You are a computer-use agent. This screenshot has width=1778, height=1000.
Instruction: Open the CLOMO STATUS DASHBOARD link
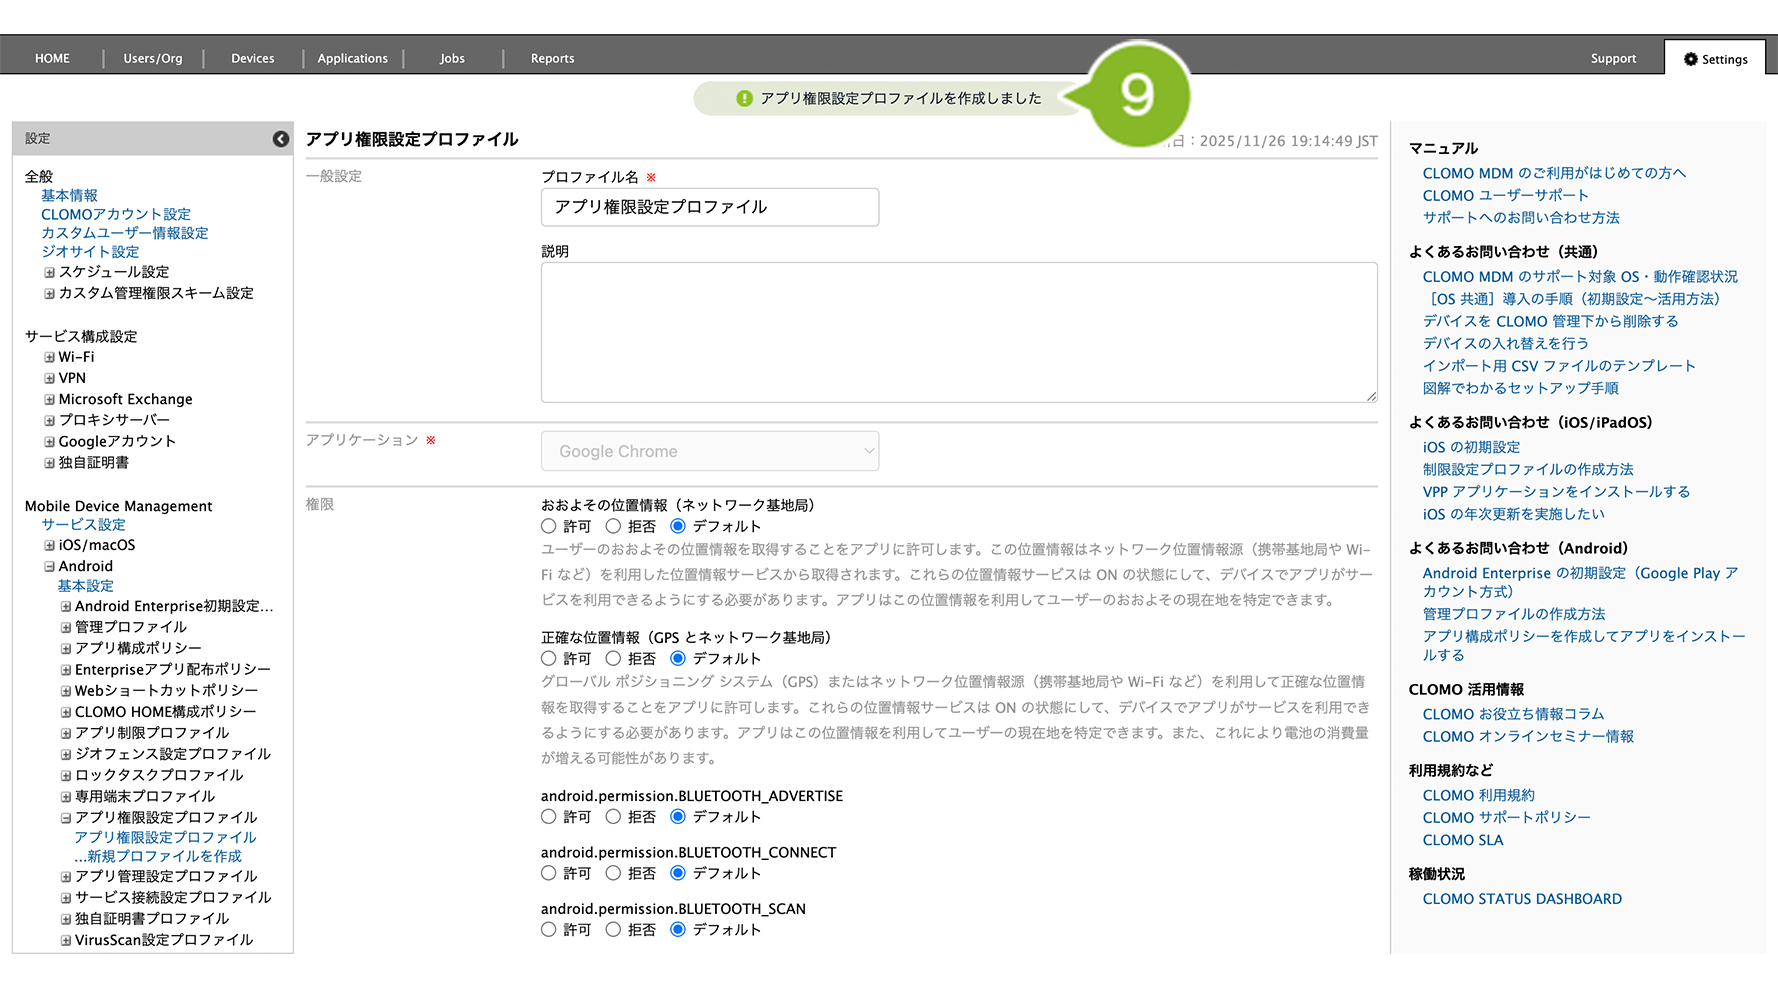pyautogui.click(x=1522, y=899)
